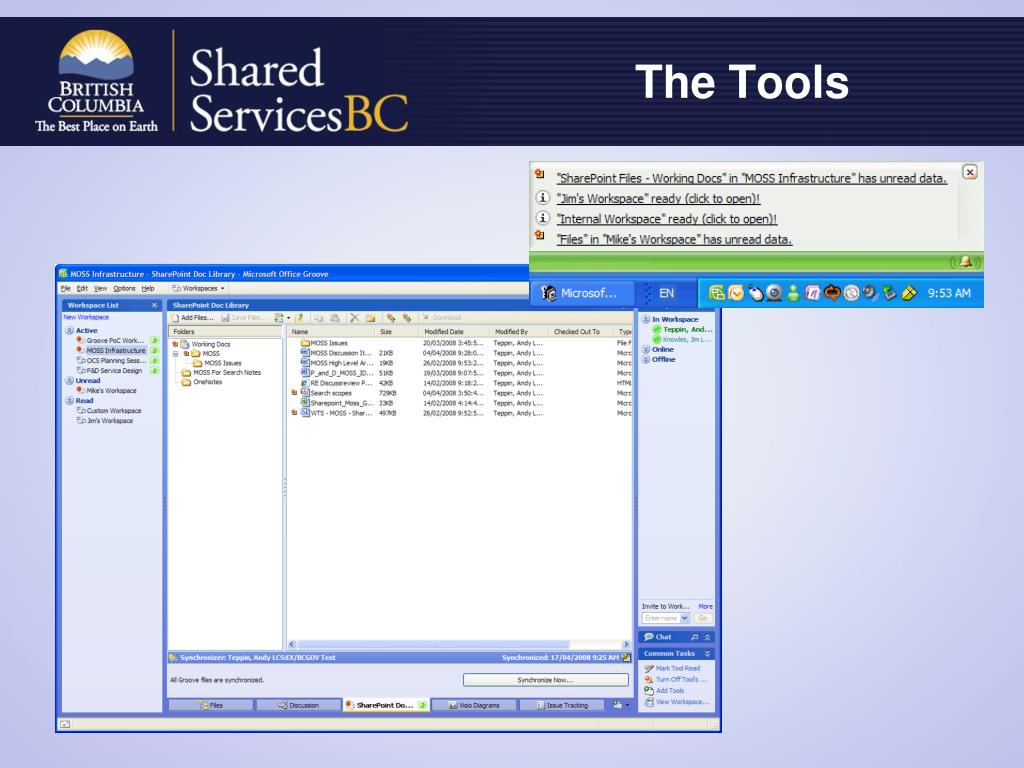Select RE Discussreview P... file
Viewport: 1024px width, 768px height.
pos(460,383)
